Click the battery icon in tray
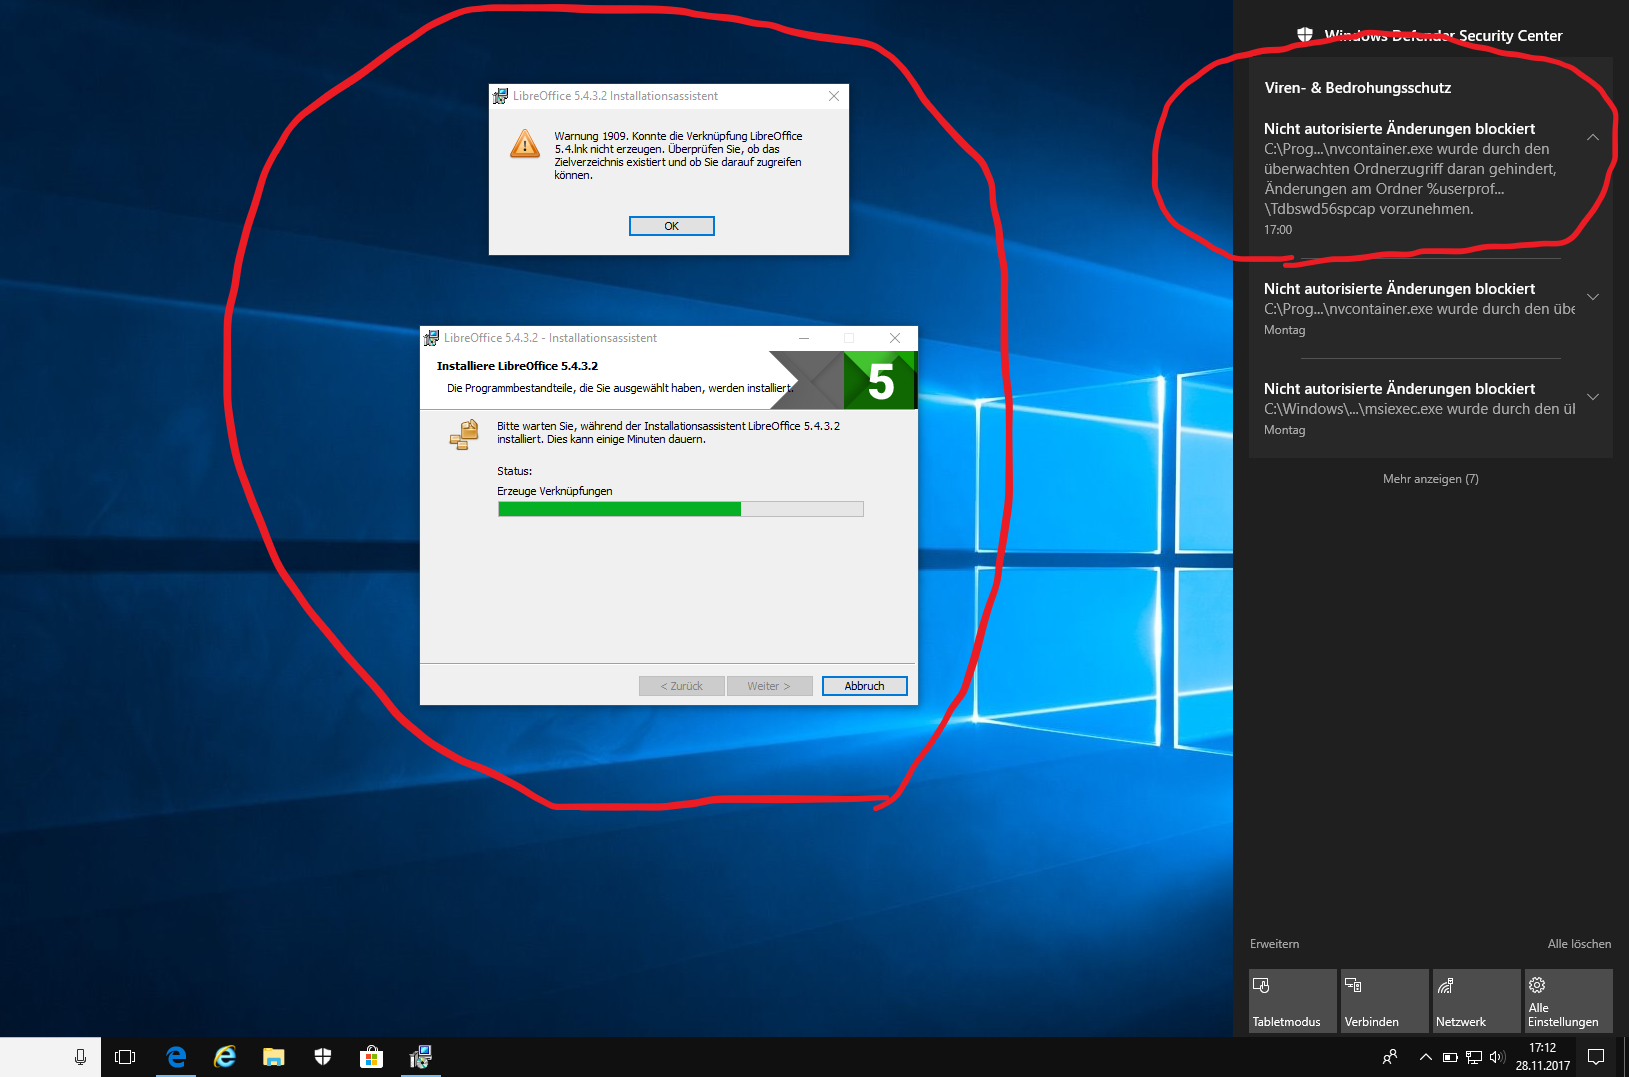1629x1077 pixels. coord(1450,1057)
